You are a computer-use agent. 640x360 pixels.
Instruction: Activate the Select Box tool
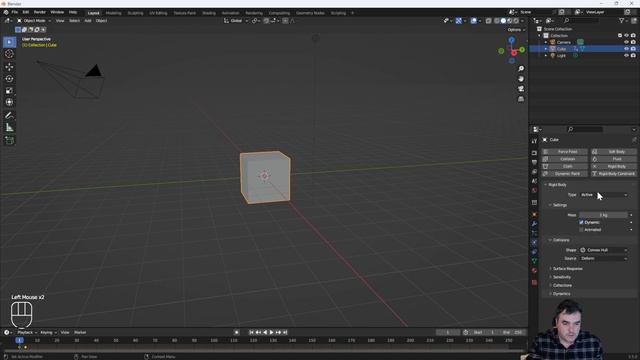(9, 42)
